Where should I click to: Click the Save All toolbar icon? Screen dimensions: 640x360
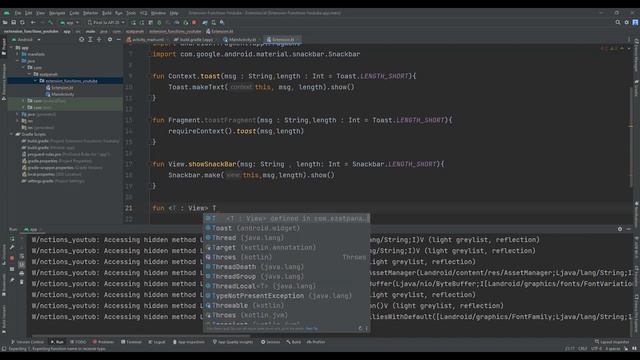(x=13, y=22)
